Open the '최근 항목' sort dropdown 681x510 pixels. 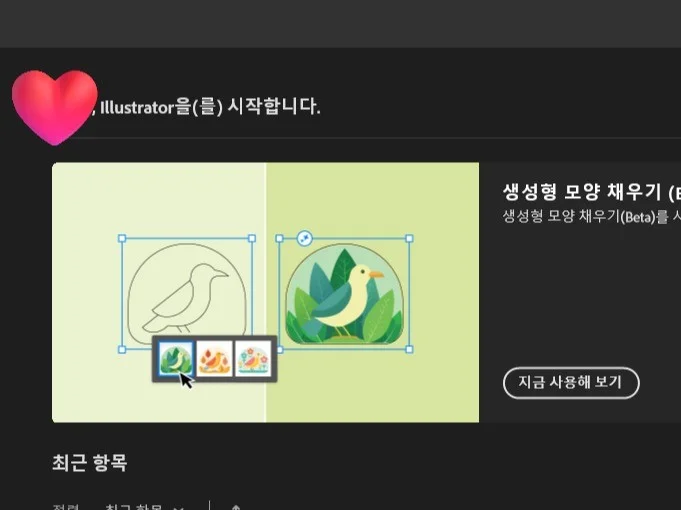pyautogui.click(x=144, y=507)
